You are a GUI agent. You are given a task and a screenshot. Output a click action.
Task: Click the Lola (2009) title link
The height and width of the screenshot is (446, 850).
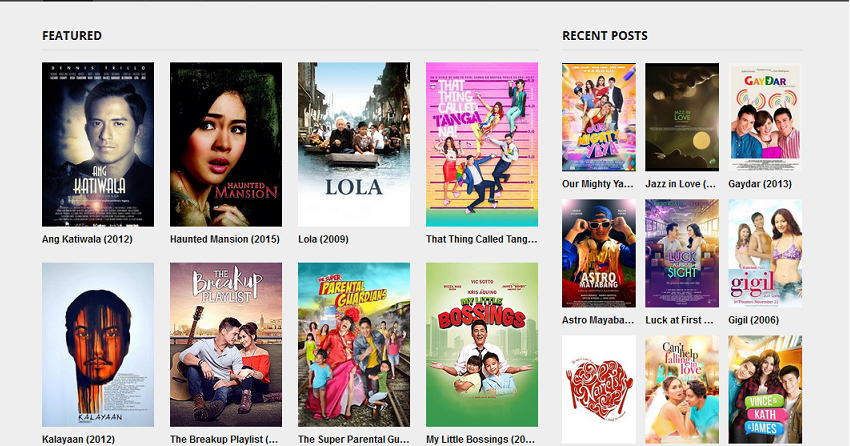(x=323, y=239)
